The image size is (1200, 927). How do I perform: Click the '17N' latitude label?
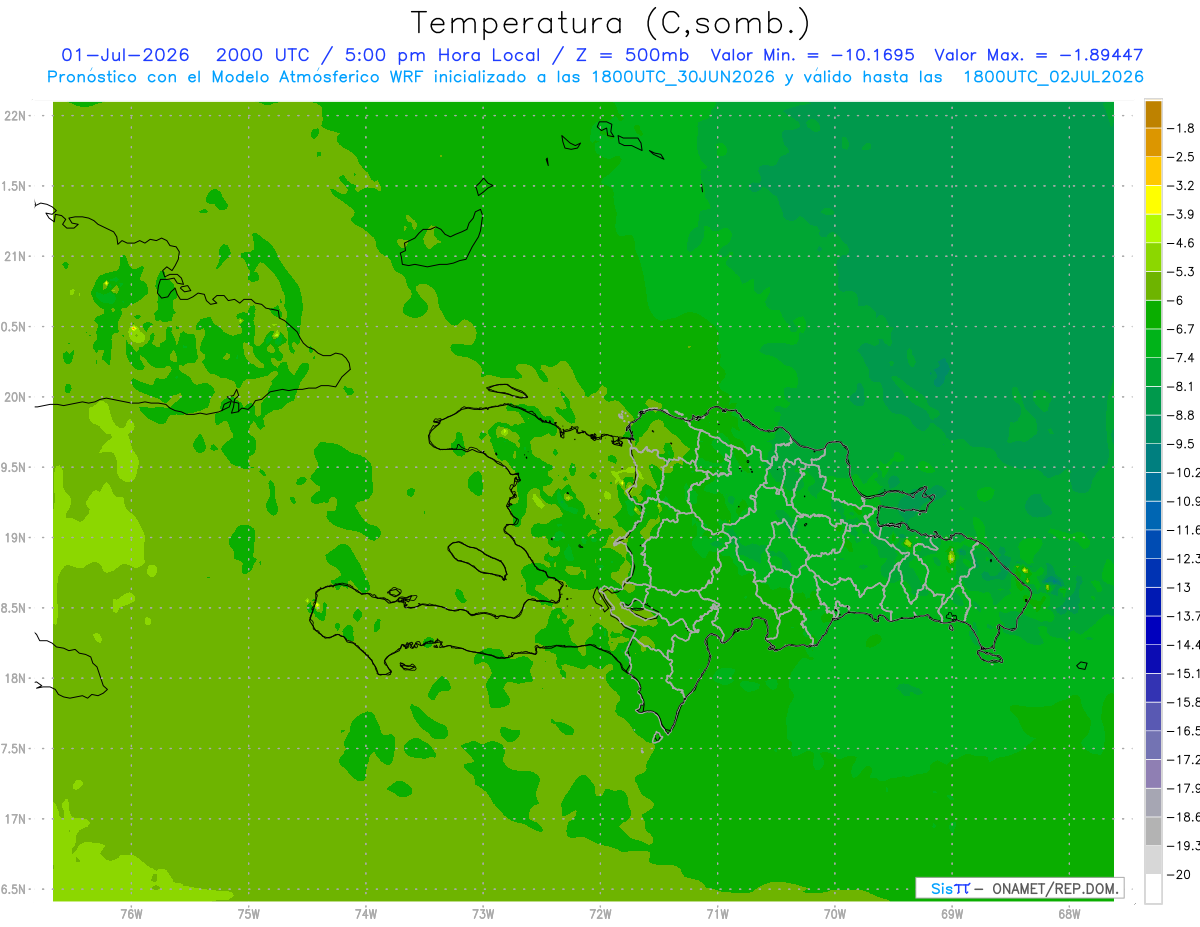point(16,819)
